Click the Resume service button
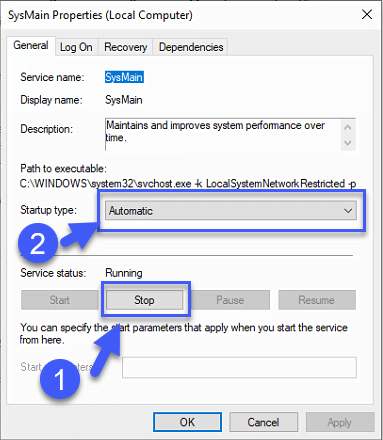This screenshot has height=440, width=383. (x=317, y=300)
